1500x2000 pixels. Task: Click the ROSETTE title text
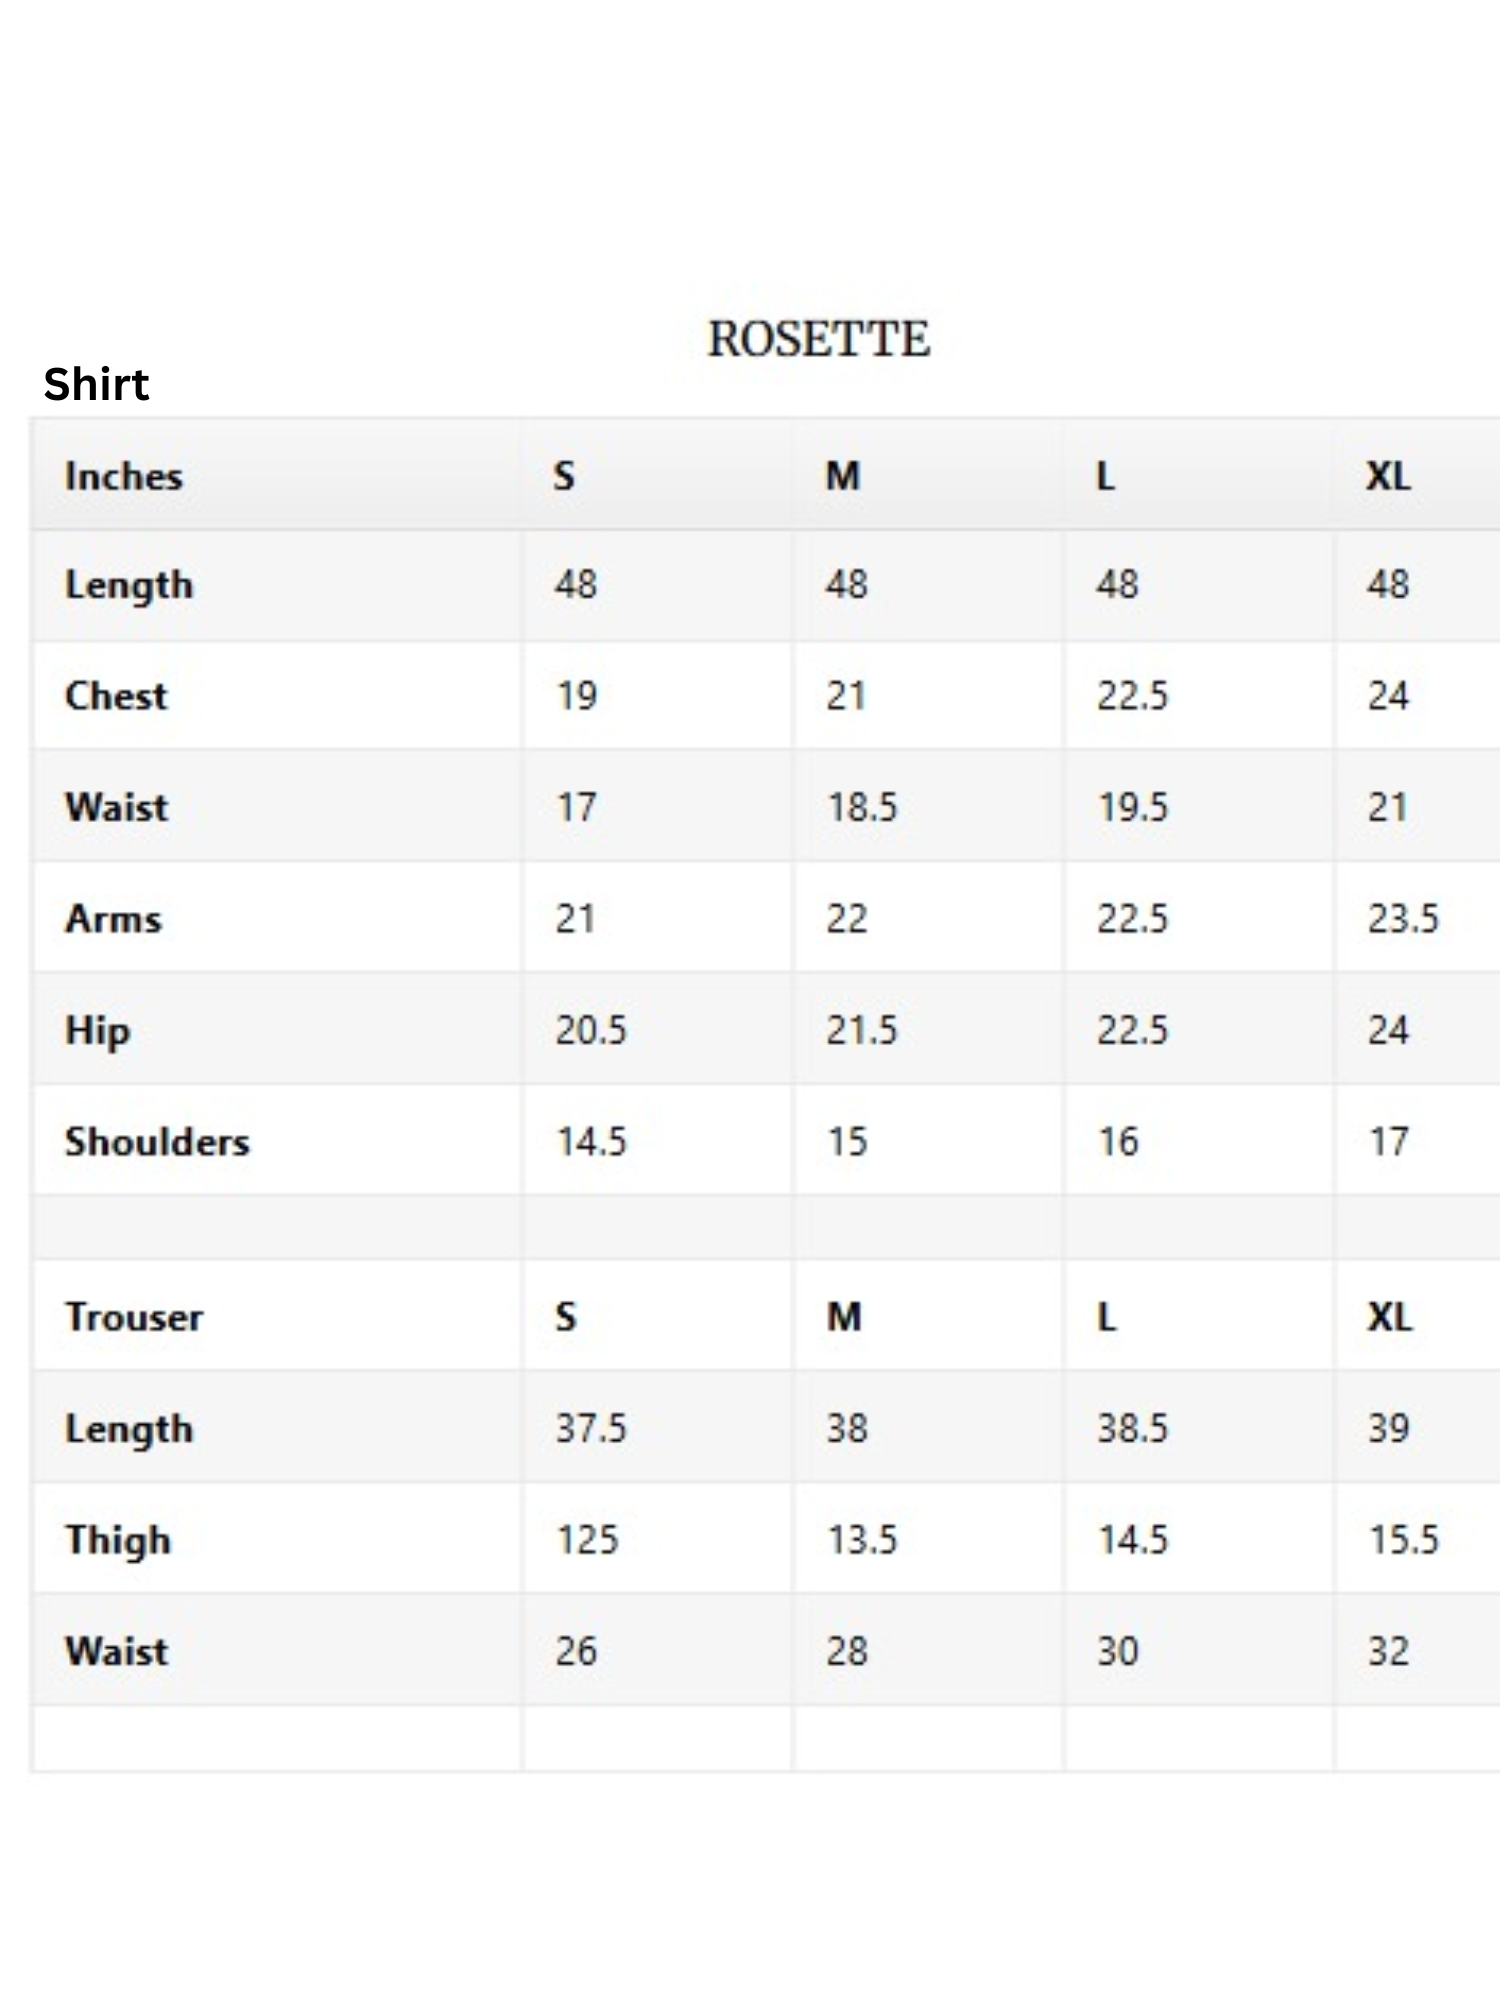pos(819,339)
